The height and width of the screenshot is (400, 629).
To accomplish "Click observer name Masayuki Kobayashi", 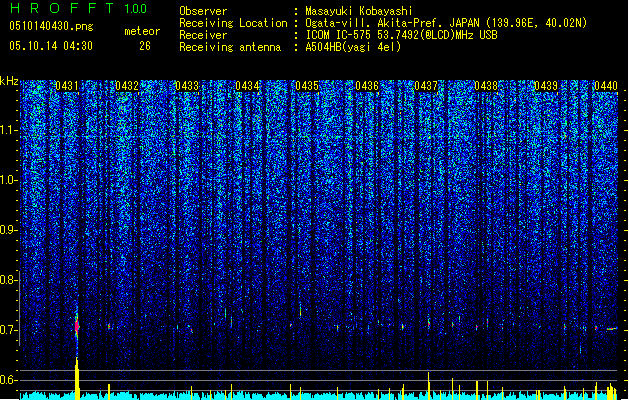I will [359, 11].
